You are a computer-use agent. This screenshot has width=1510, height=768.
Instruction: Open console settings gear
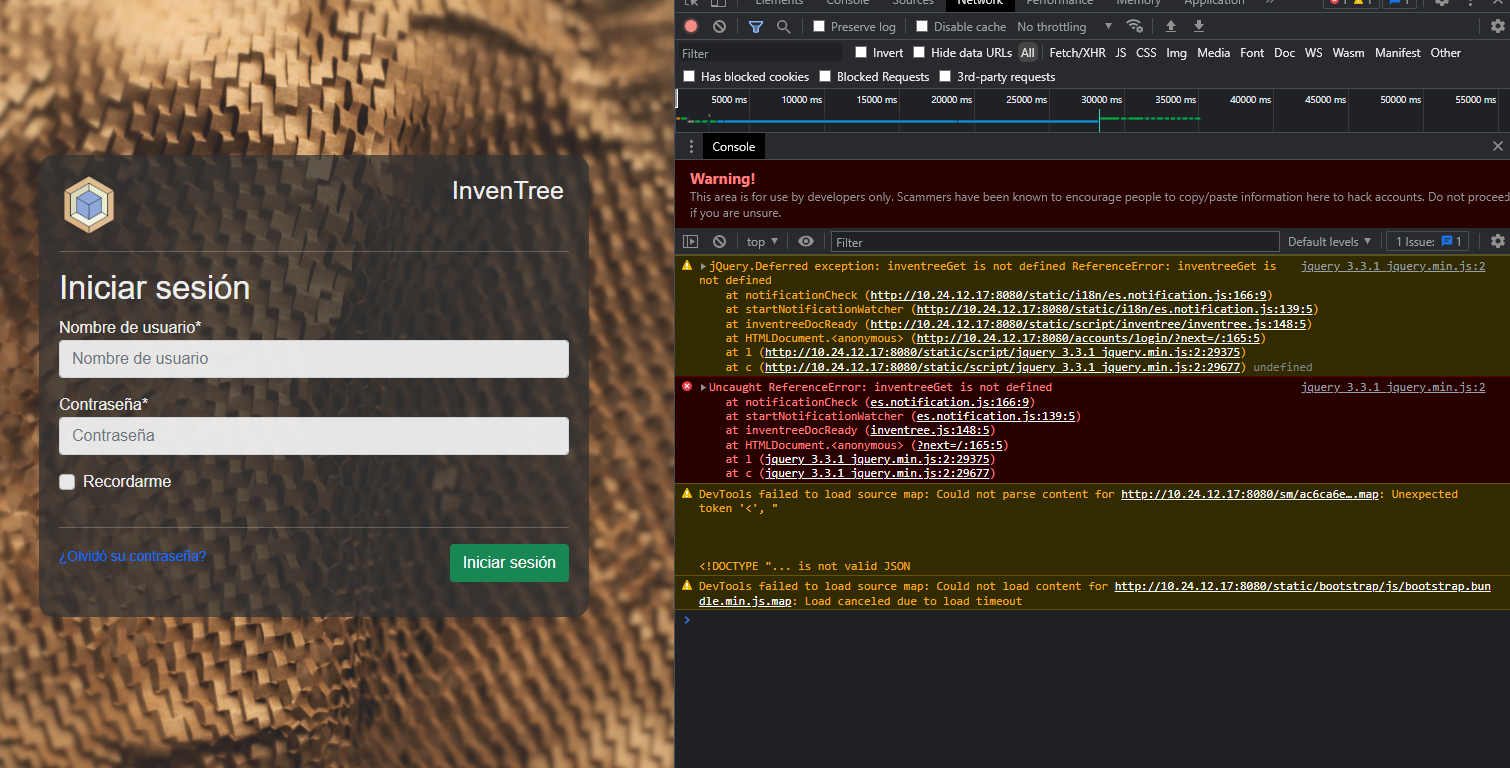point(1497,241)
